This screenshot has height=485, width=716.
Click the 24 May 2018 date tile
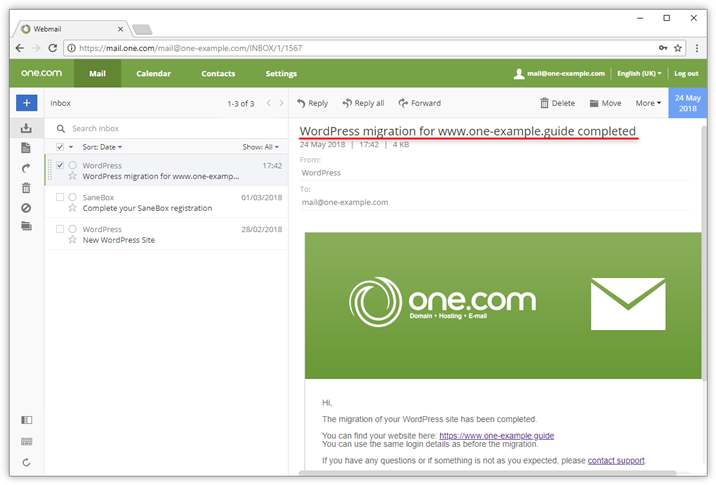[688, 103]
